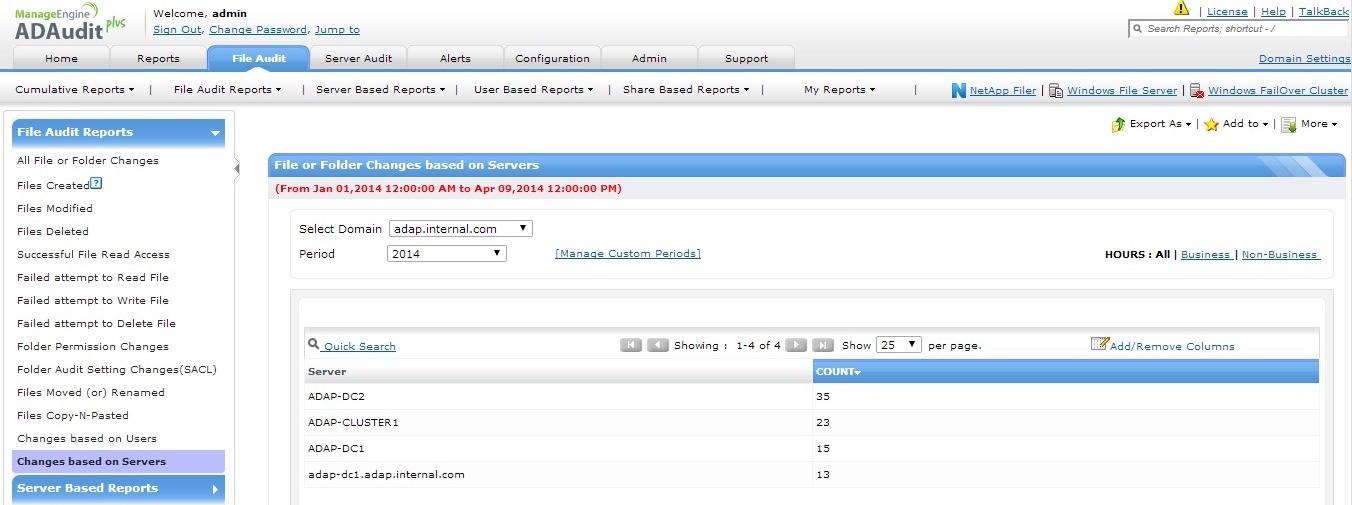The image size is (1352, 505).
Task: Expand Server Based Reports top menu
Action: (x=380, y=90)
